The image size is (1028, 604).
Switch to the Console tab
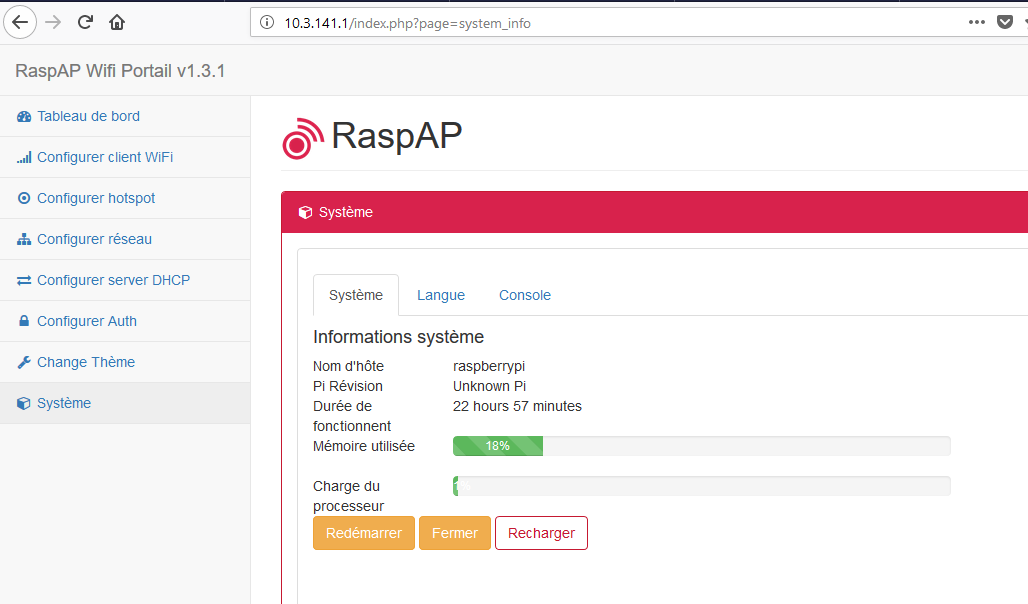point(524,295)
